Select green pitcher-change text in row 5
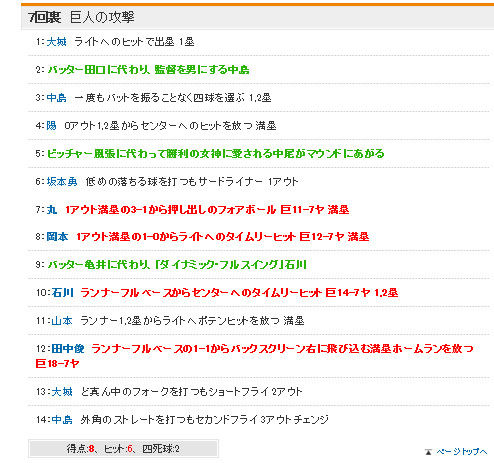Image resolution: width=494 pixels, height=463 pixels. (215, 154)
